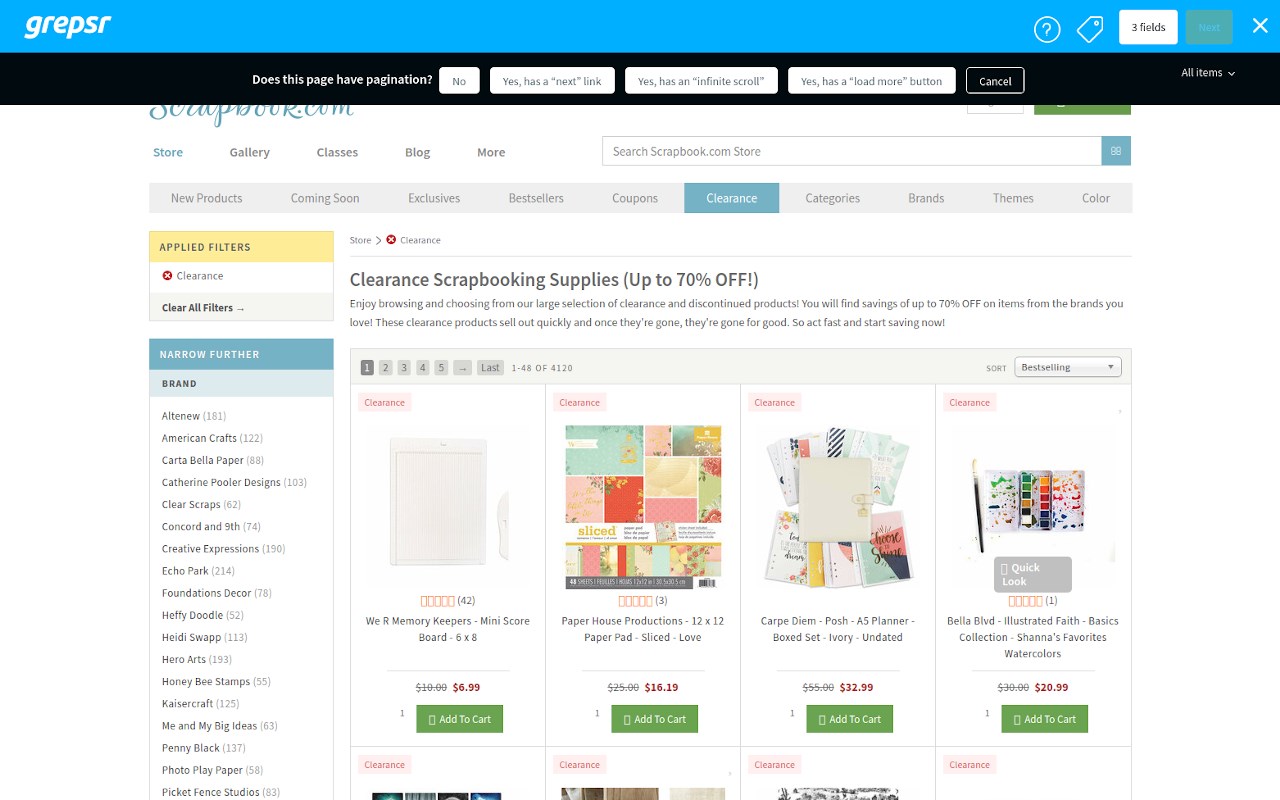
Task: Cancel the pagination prompt
Action: click(x=995, y=81)
